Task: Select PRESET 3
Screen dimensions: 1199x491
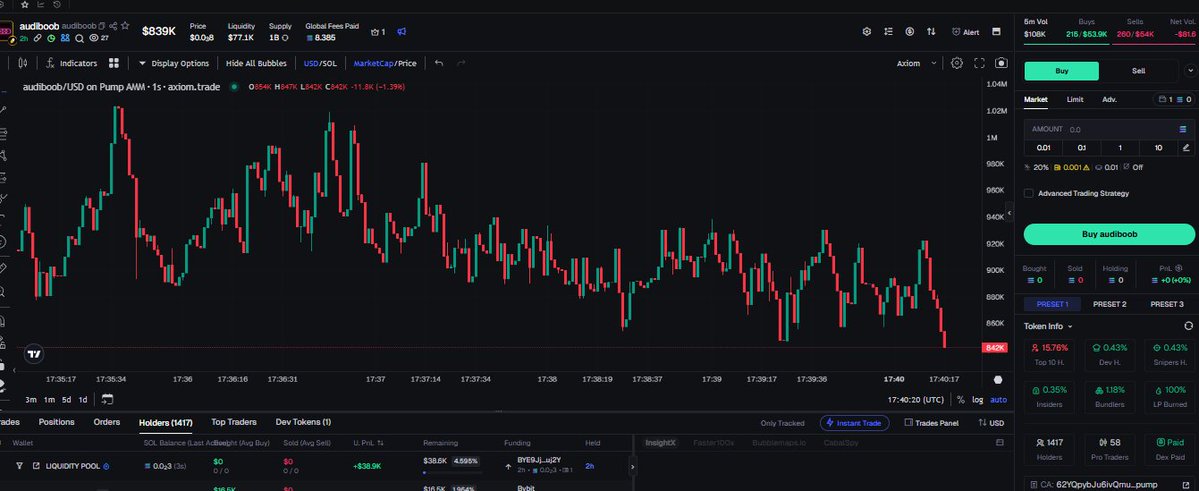Action: (x=1167, y=304)
